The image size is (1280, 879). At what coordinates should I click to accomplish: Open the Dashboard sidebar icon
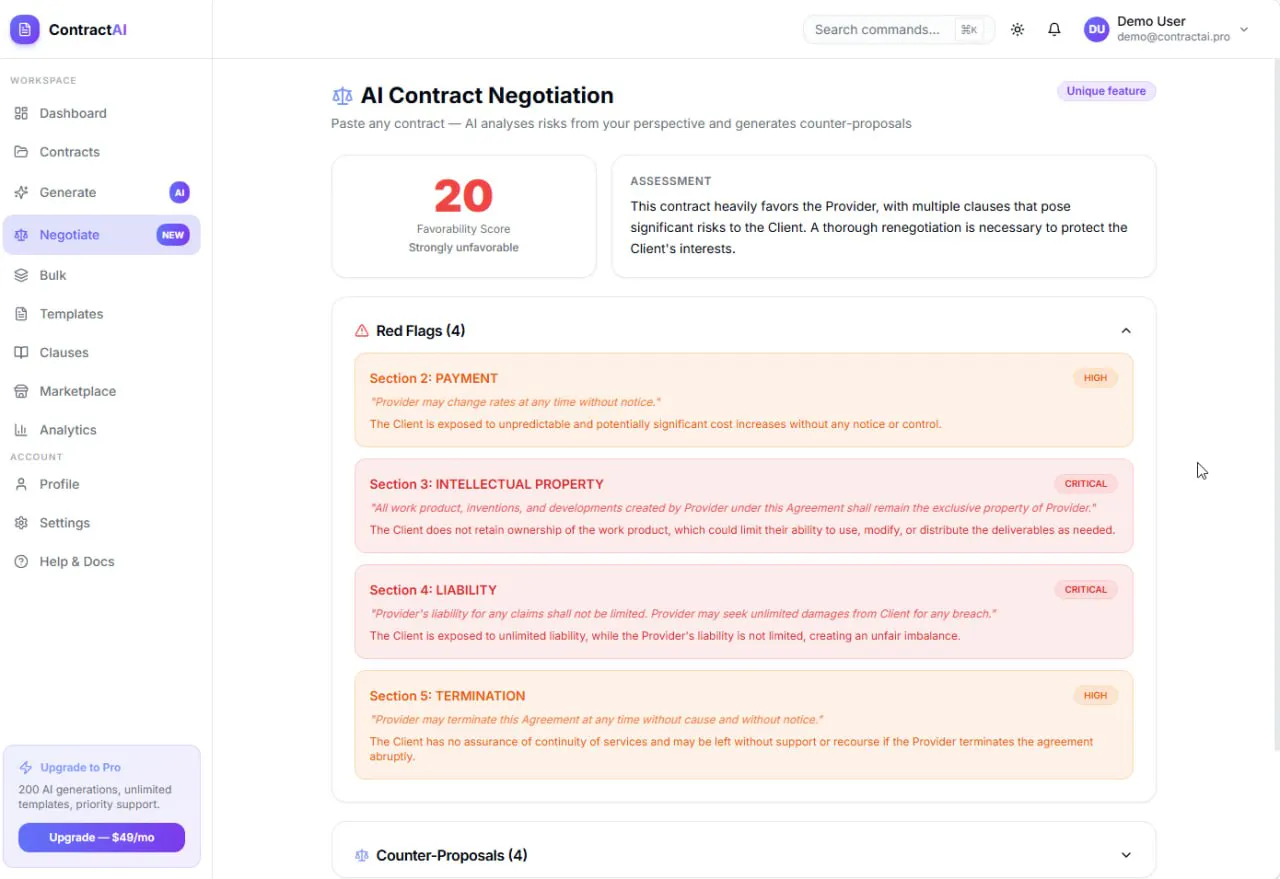coord(21,113)
